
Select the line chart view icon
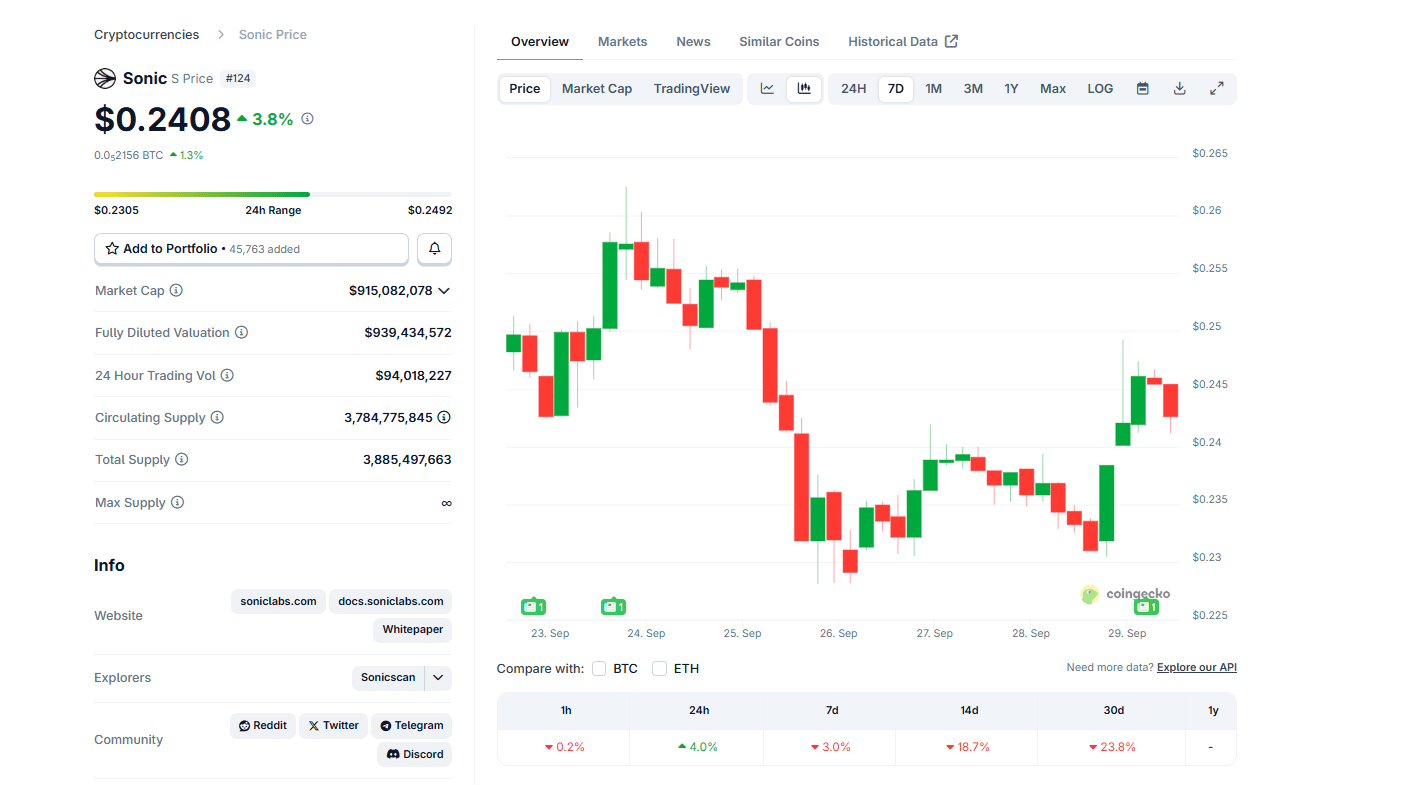tap(766, 88)
